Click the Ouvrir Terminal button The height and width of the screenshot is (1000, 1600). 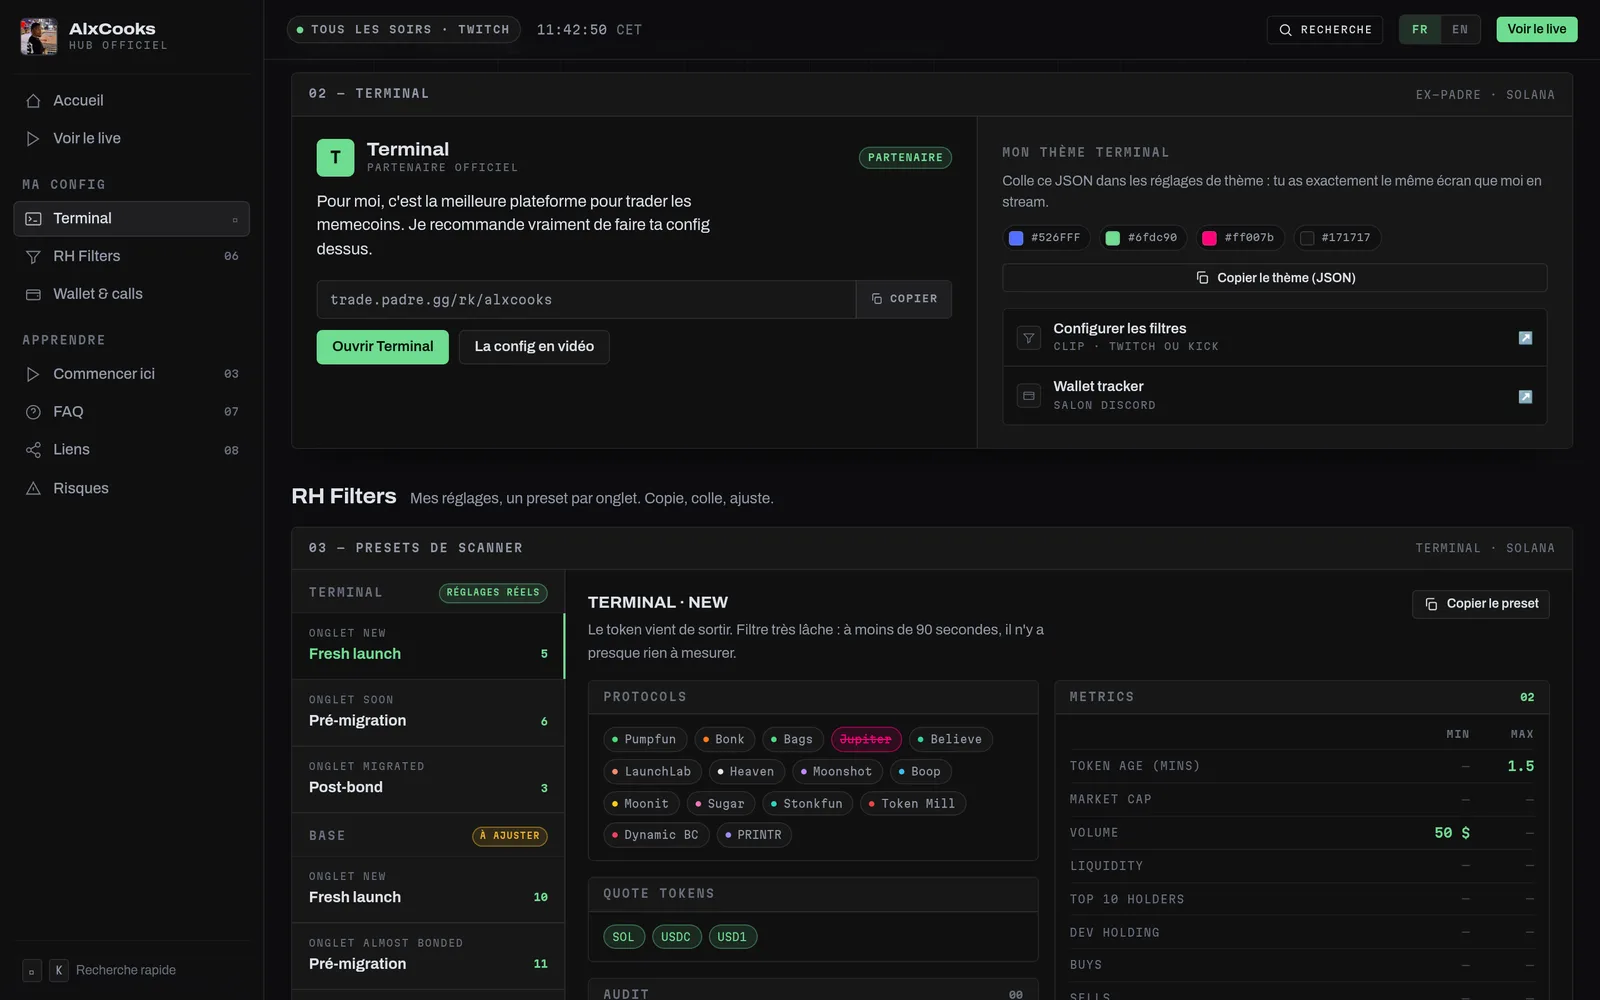[383, 347]
